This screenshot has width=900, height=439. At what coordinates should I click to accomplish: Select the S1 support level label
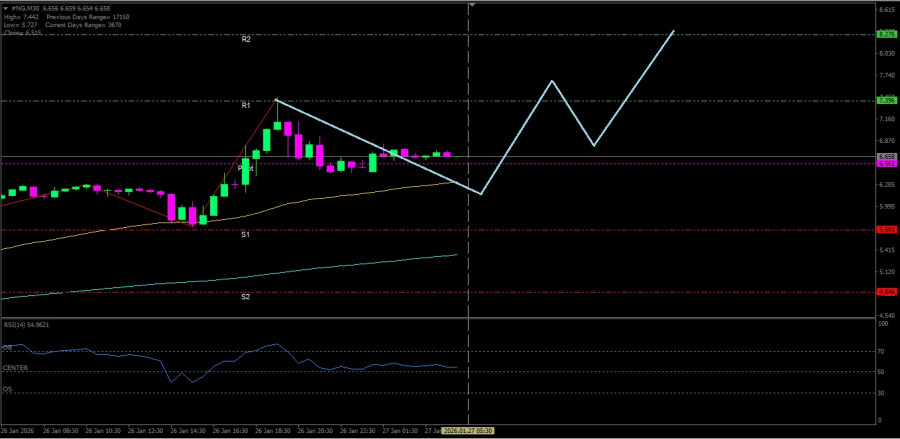(x=245, y=234)
